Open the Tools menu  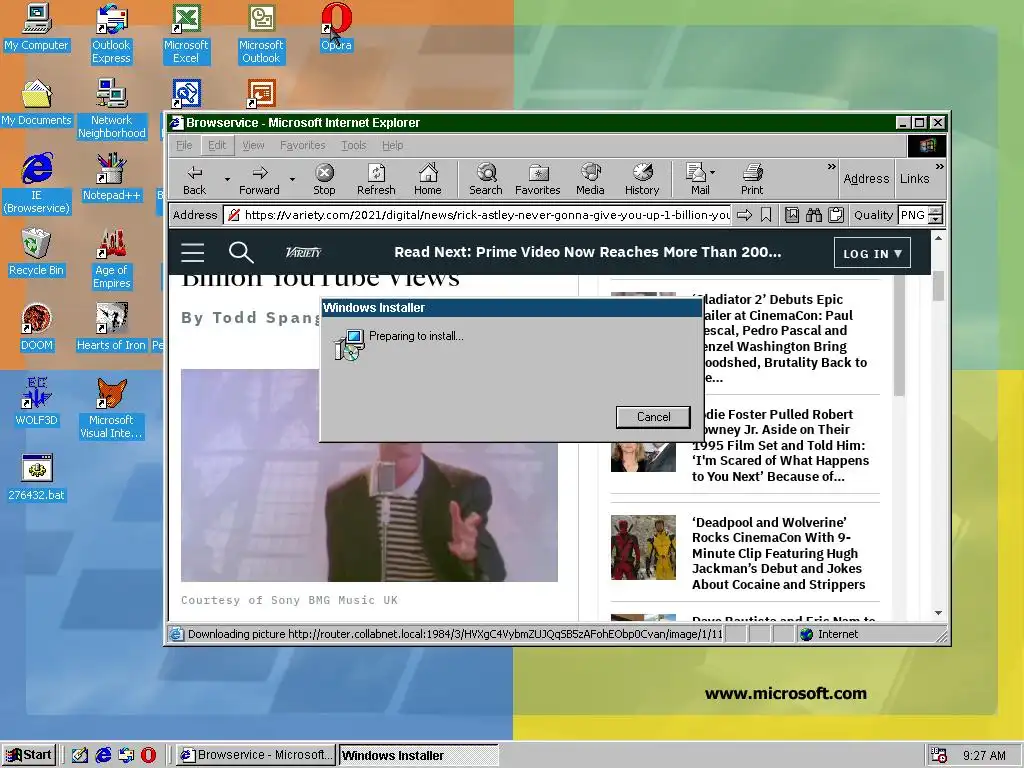[353, 145]
